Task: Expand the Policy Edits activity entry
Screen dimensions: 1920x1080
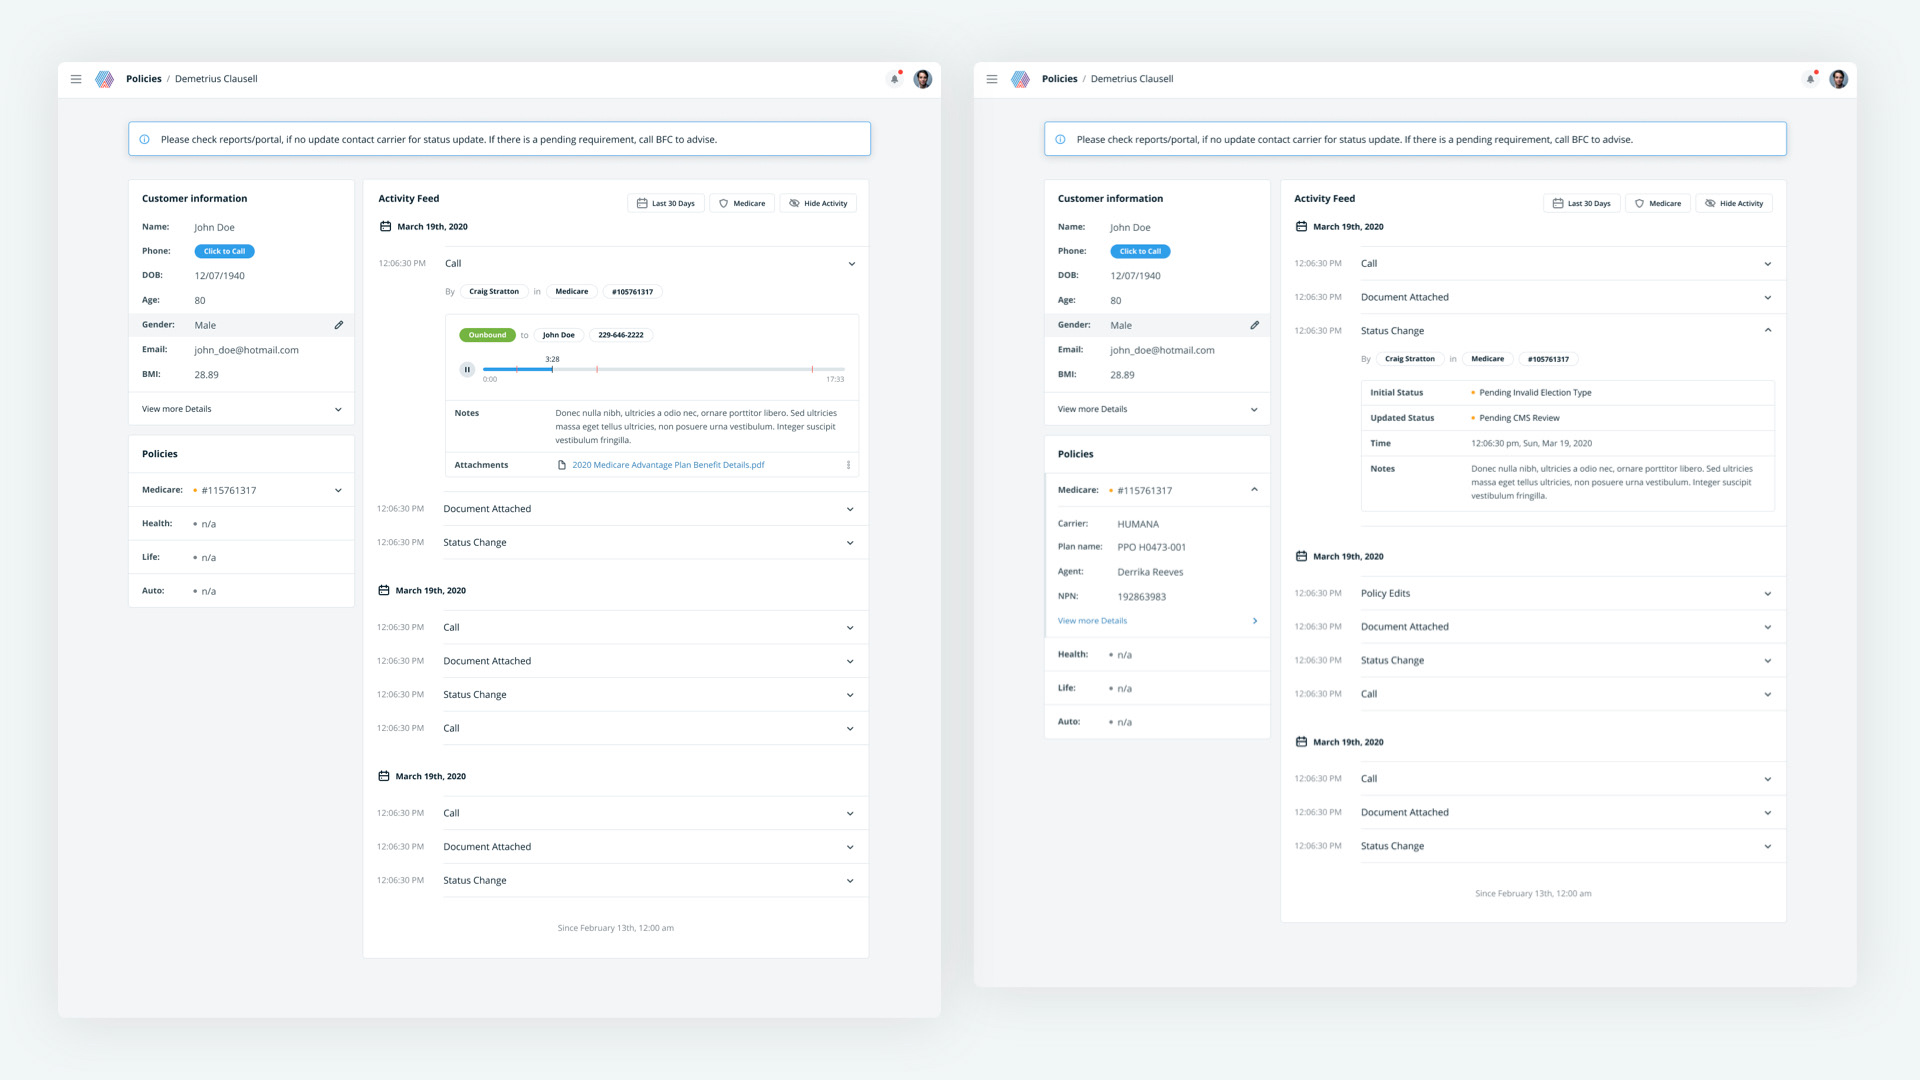Action: click(1767, 594)
